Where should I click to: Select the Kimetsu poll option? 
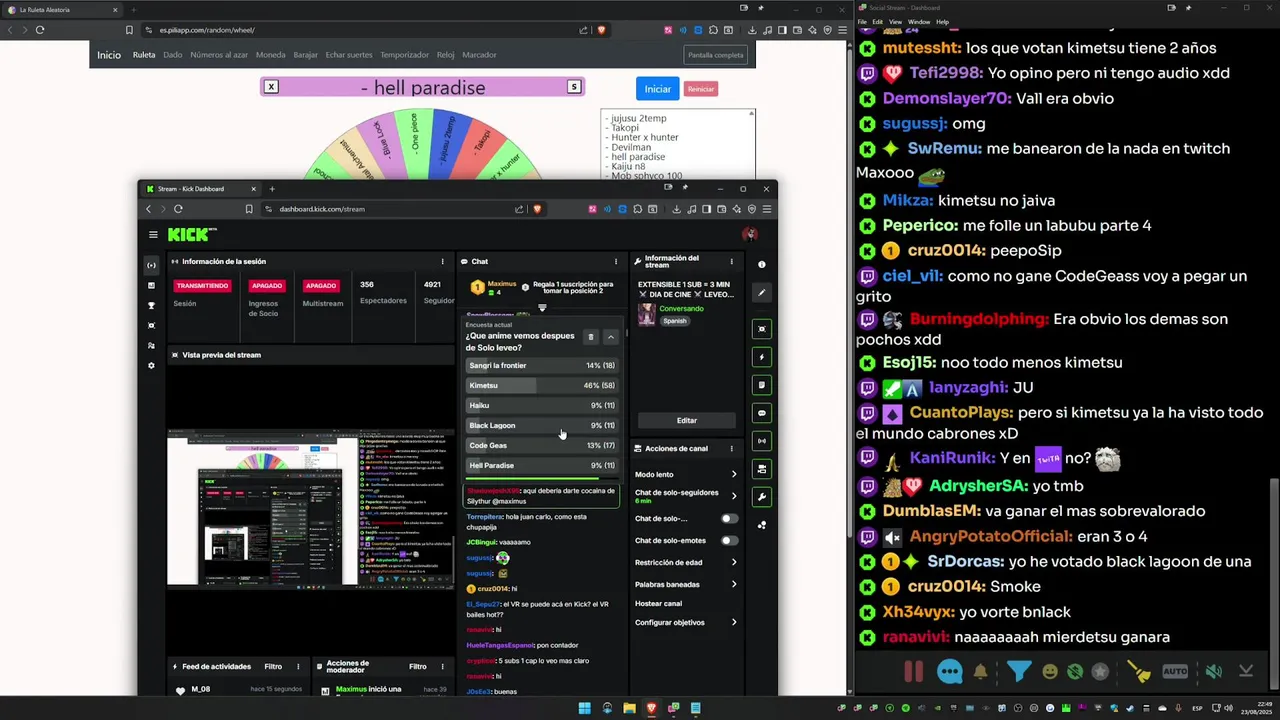click(542, 385)
